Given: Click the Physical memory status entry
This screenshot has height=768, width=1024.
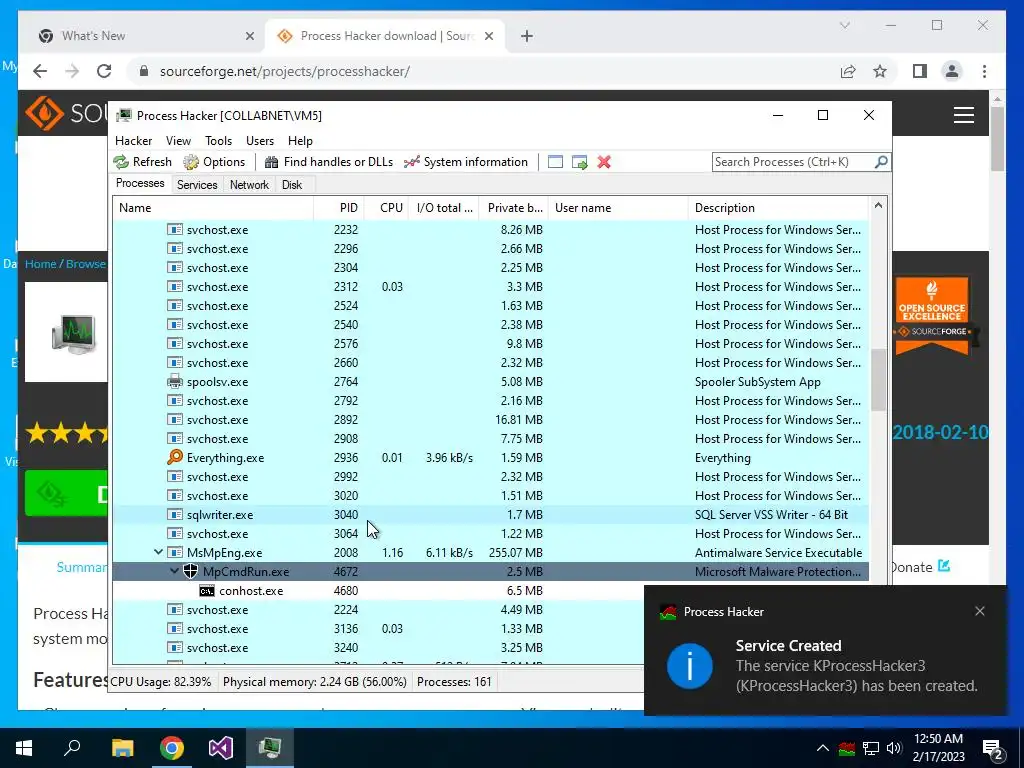Looking at the screenshot, I should pyautogui.click(x=315, y=682).
